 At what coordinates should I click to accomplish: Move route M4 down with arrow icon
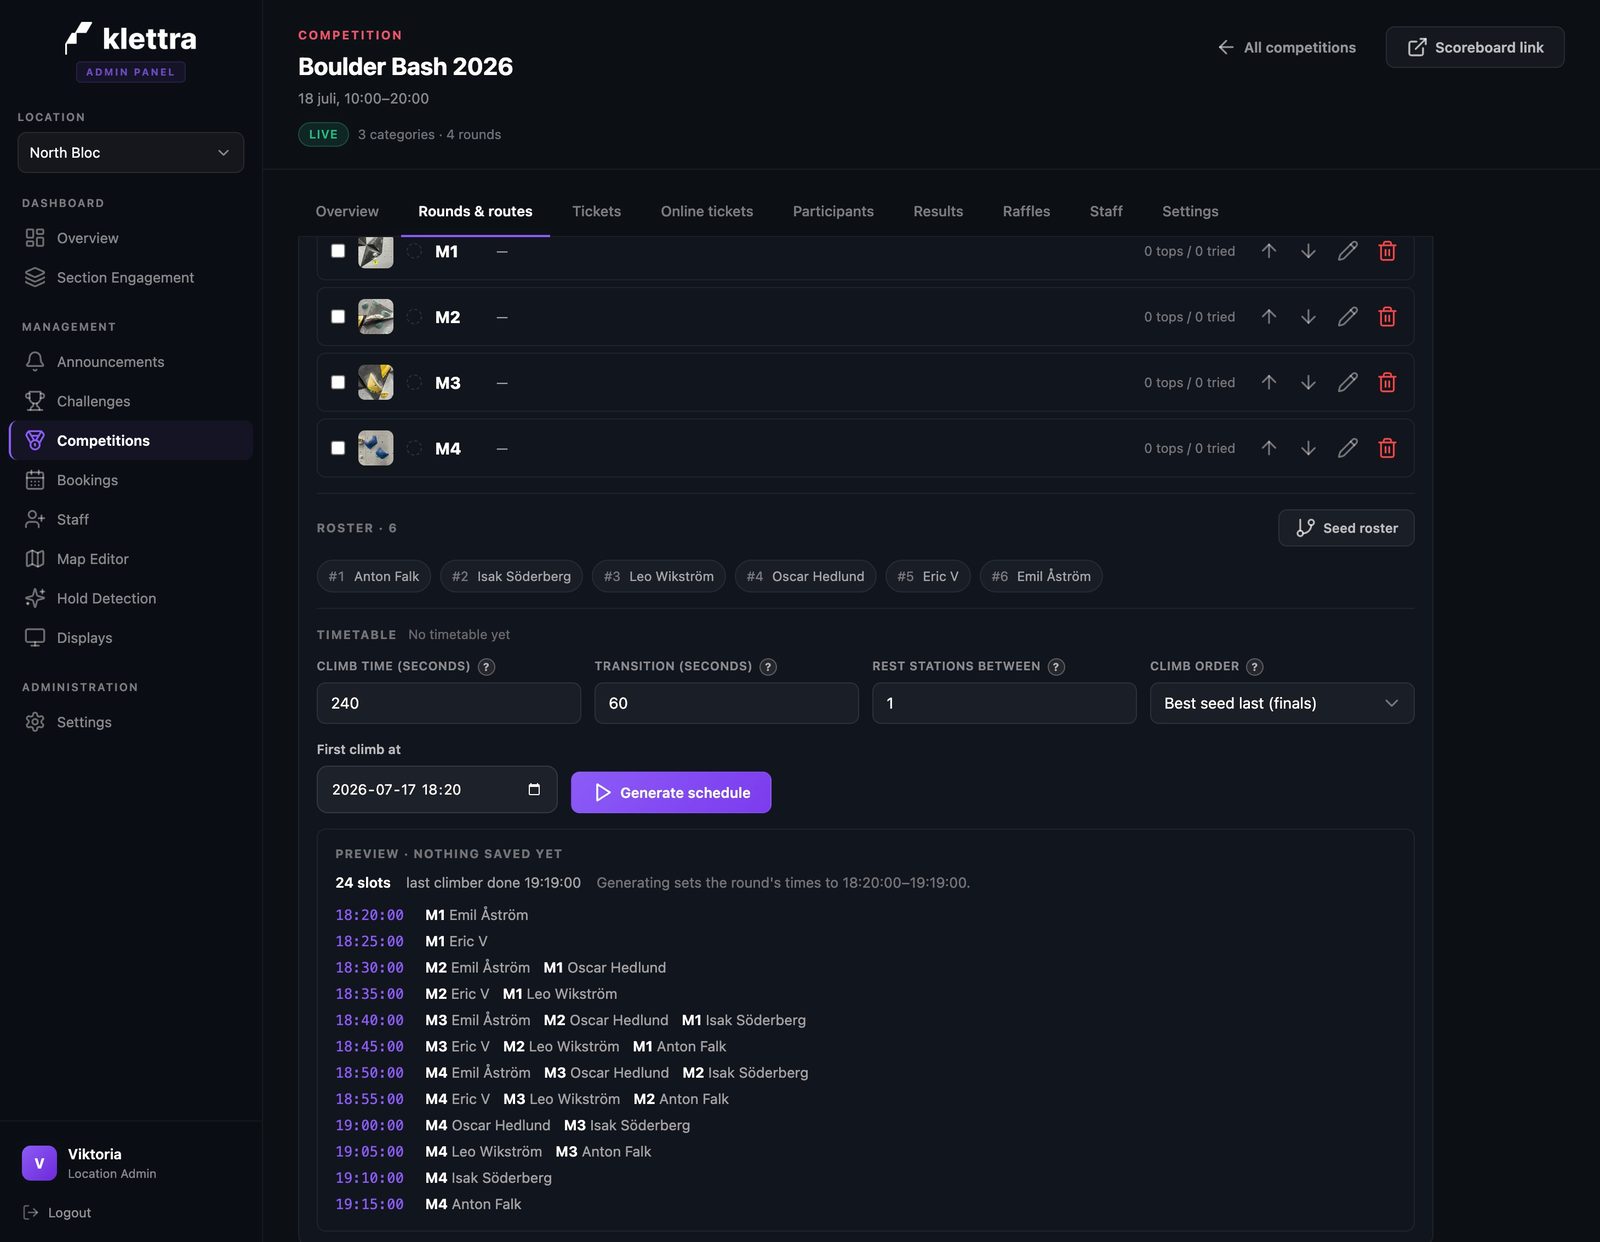pos(1308,448)
